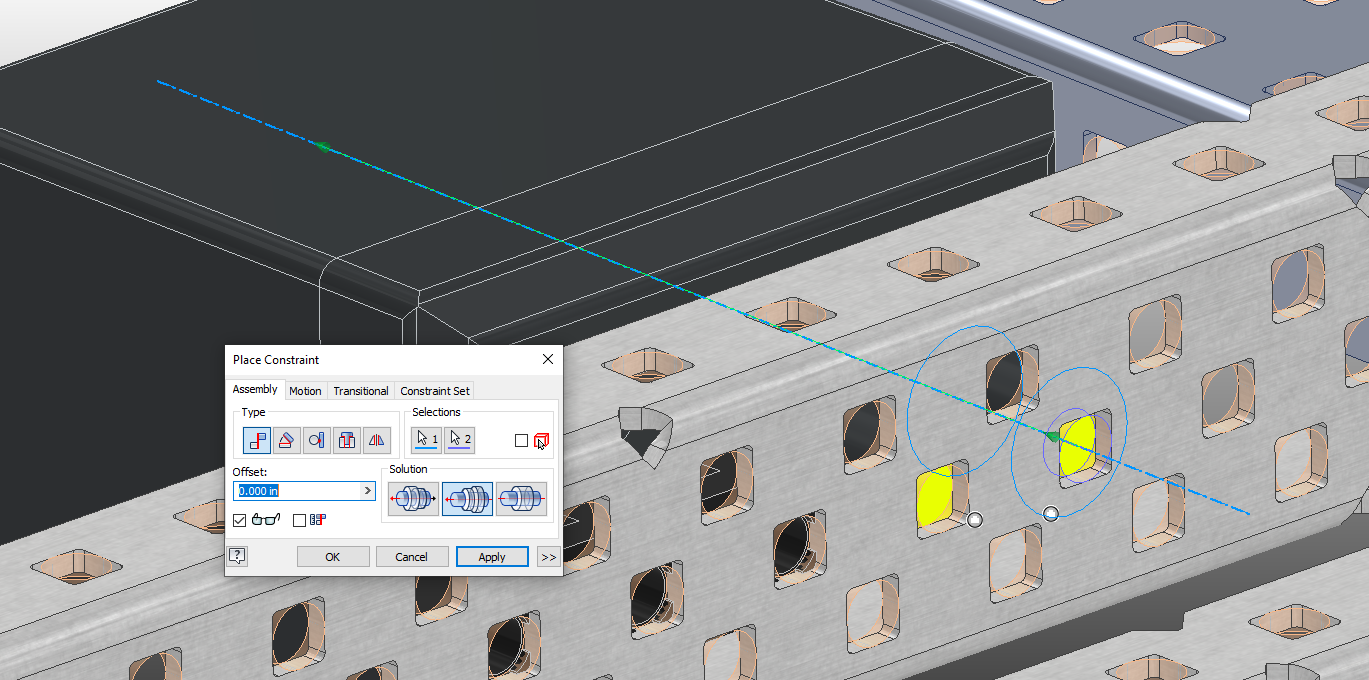
Task: Enable Predict Offset and Orientation checkbox
Action: (299, 520)
